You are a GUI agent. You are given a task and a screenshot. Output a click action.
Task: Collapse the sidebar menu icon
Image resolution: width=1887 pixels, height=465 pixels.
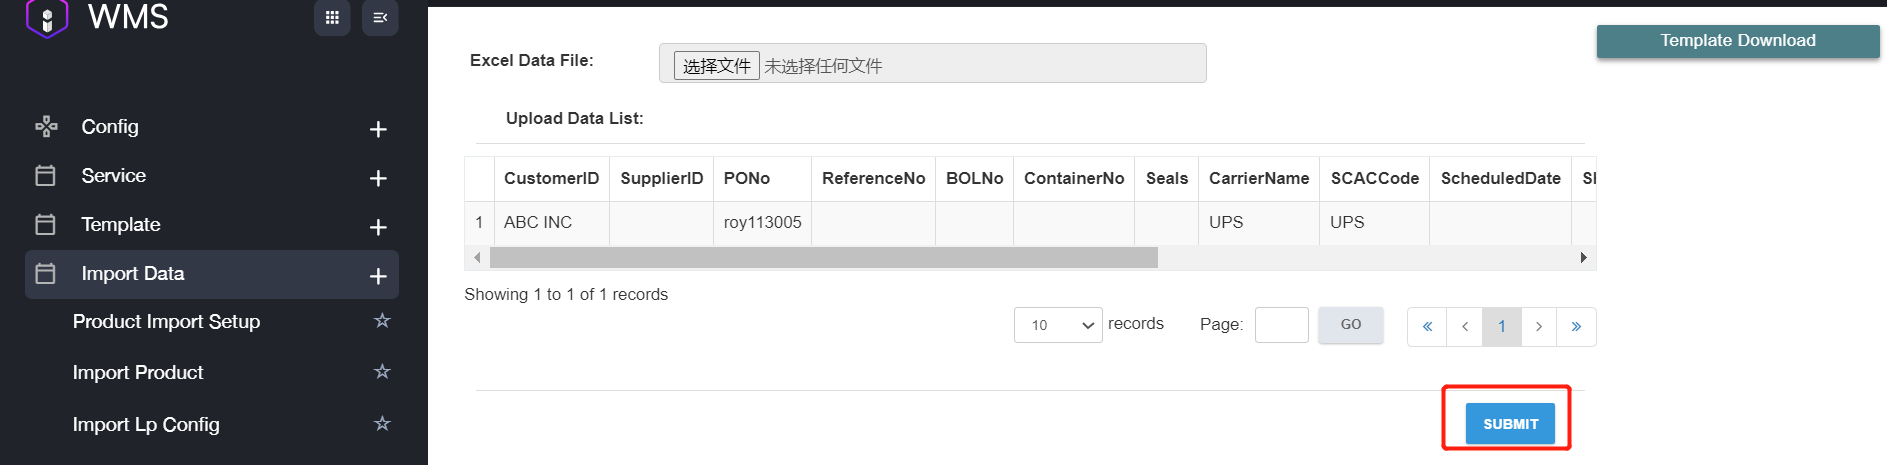click(380, 17)
